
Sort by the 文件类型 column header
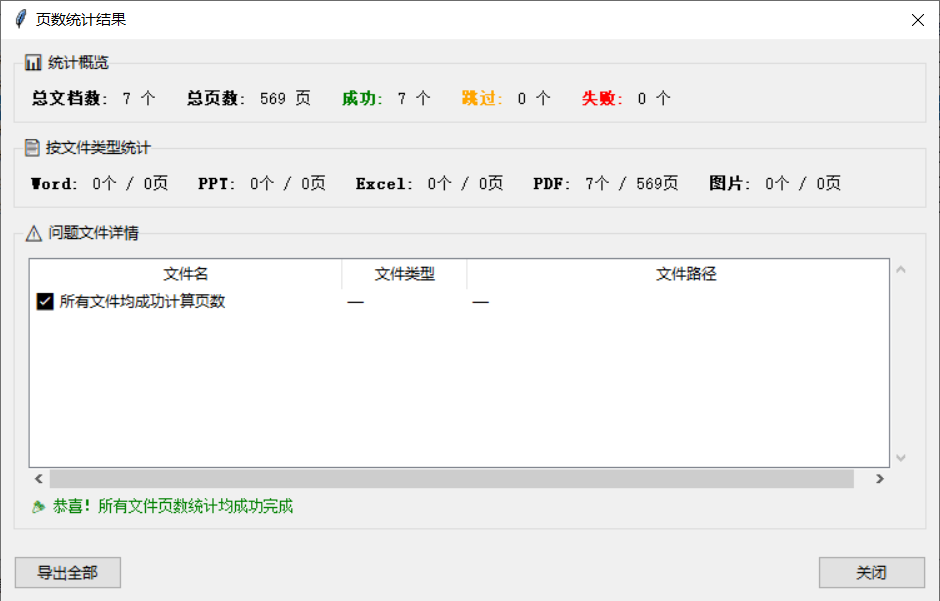point(405,274)
